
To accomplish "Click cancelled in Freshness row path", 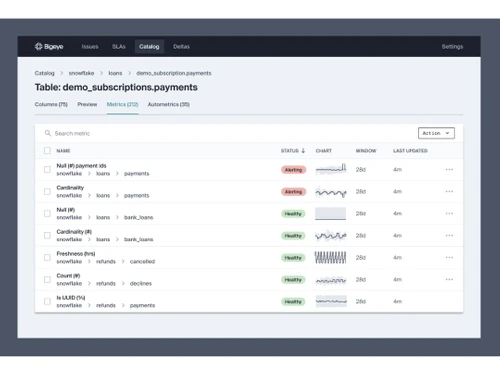I will [x=142, y=261].
